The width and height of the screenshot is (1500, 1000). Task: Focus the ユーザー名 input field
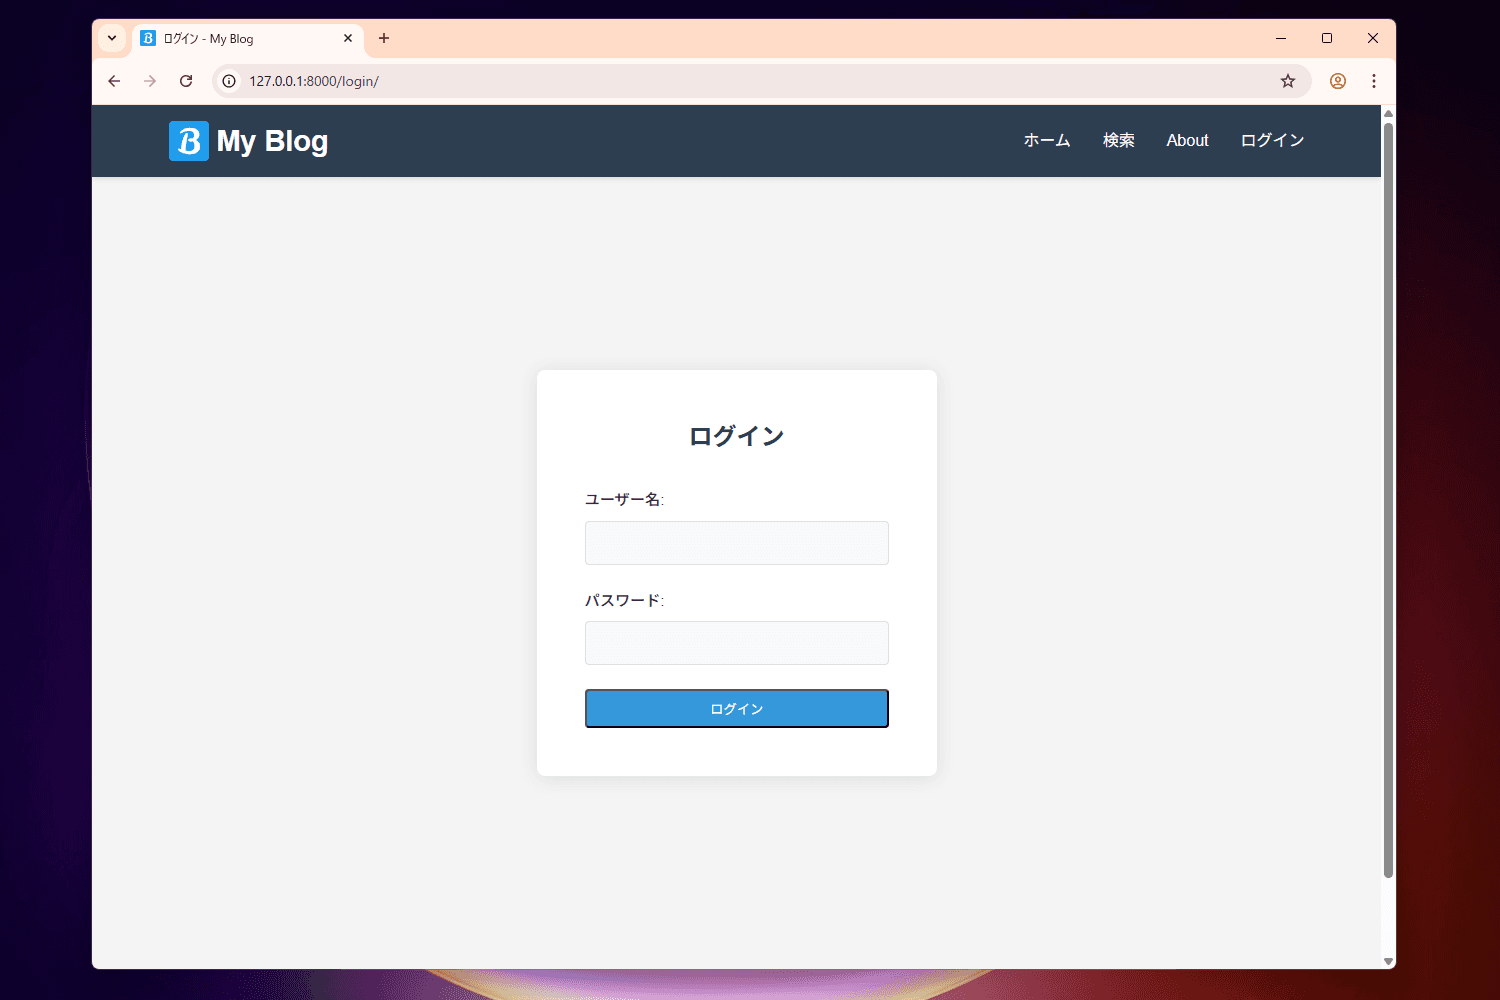(x=737, y=543)
